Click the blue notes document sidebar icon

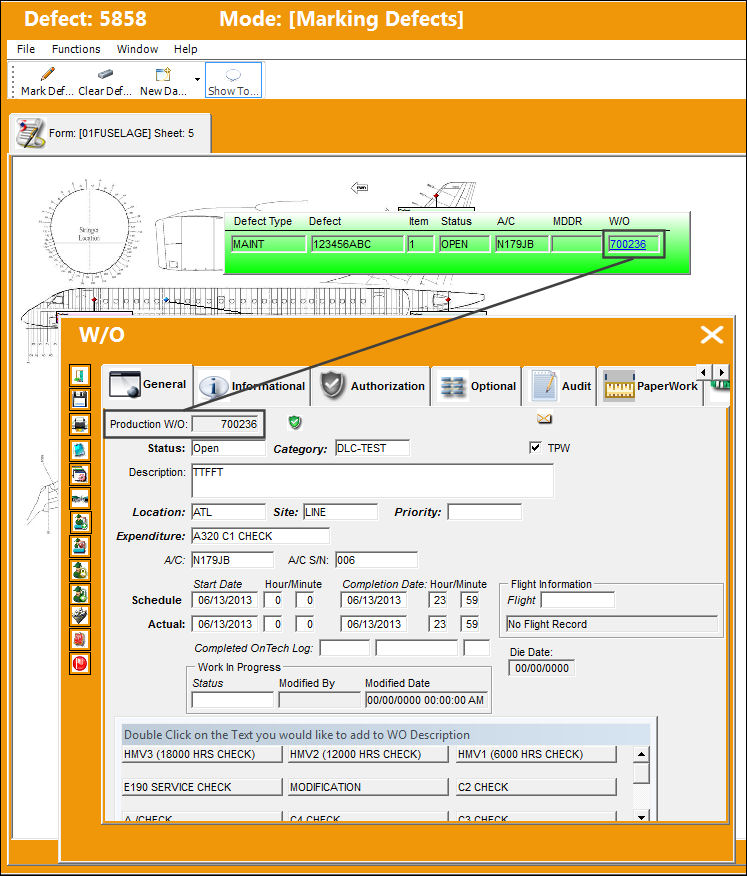[x=80, y=449]
